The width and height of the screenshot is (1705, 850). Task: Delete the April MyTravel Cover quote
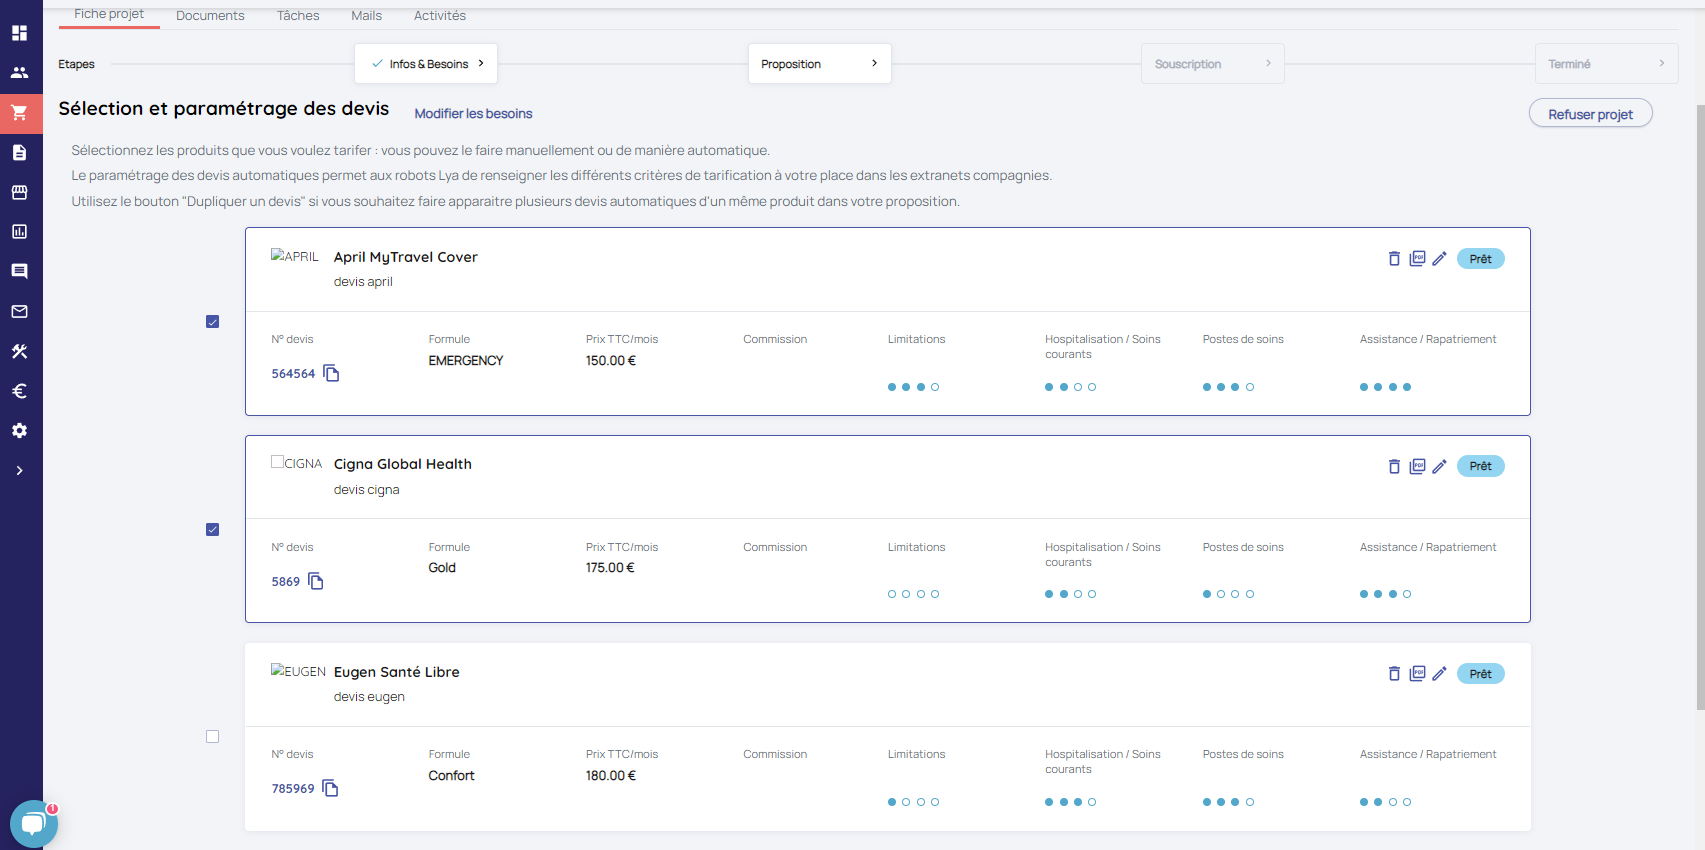point(1394,259)
